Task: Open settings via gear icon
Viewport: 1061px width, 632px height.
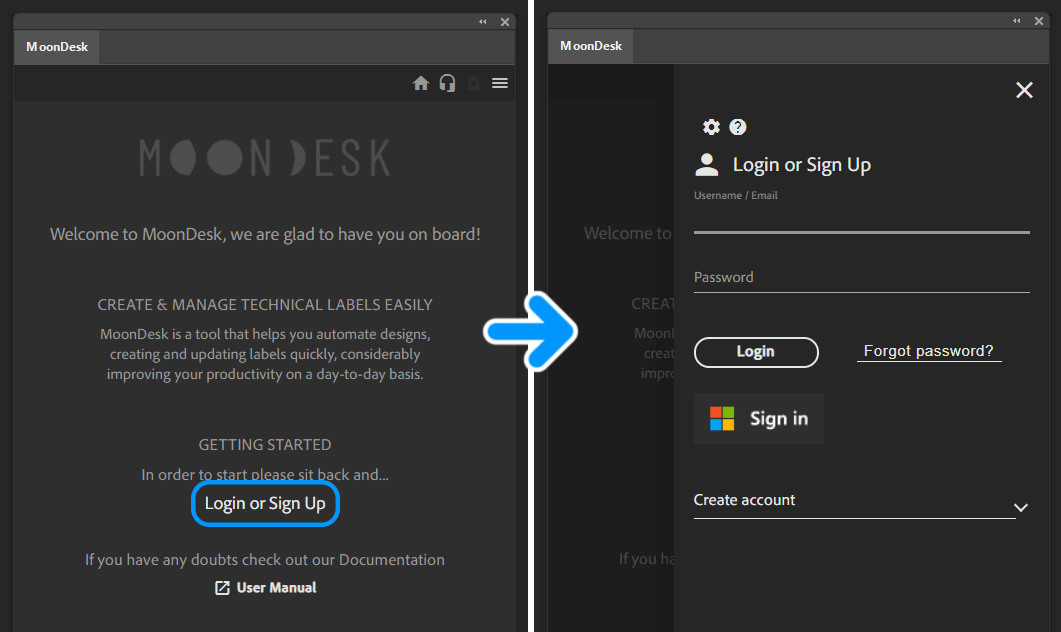Action: [711, 127]
